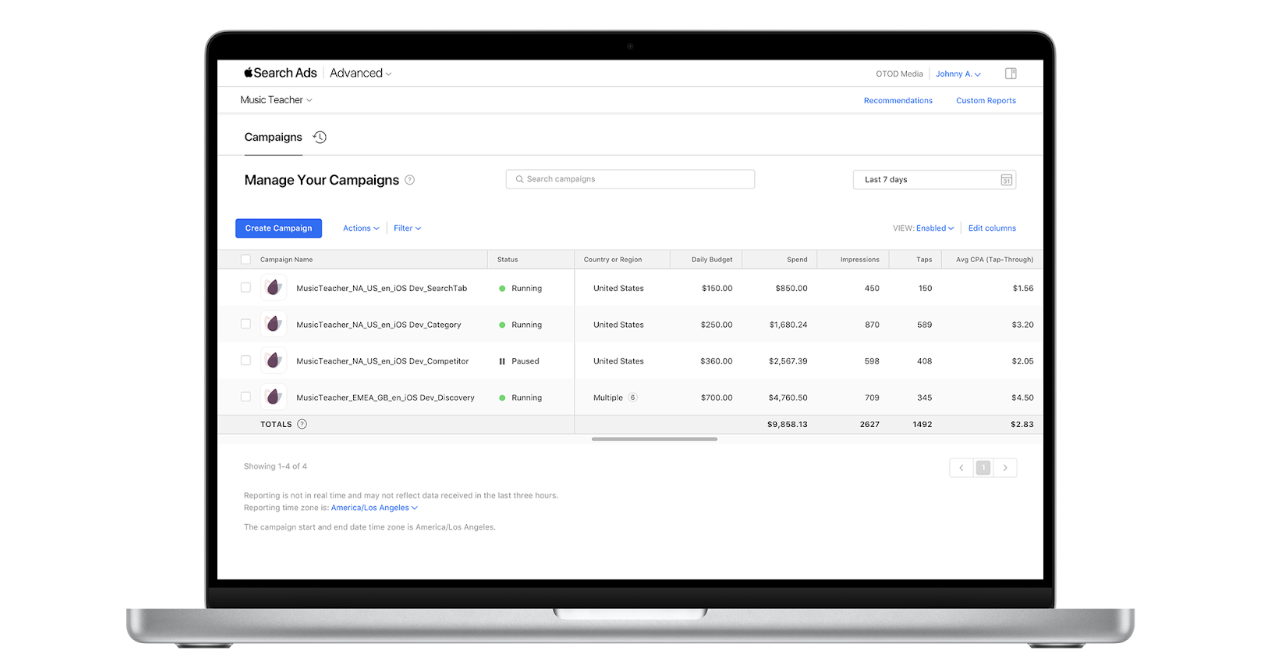Sort by the Status column header
1266x672 pixels.
(507, 260)
